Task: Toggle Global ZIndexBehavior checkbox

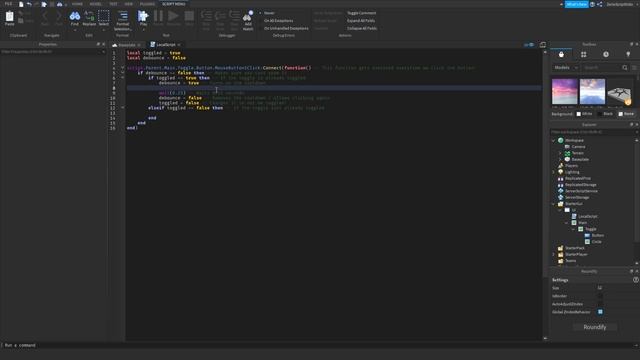Action: point(600,312)
